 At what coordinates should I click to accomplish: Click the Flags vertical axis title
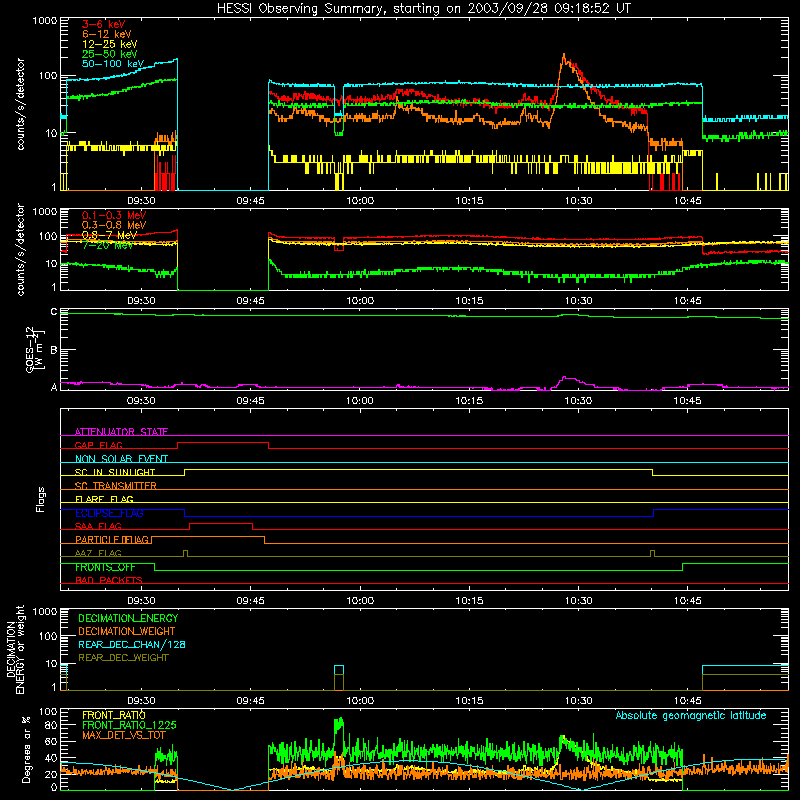pyautogui.click(x=40, y=499)
